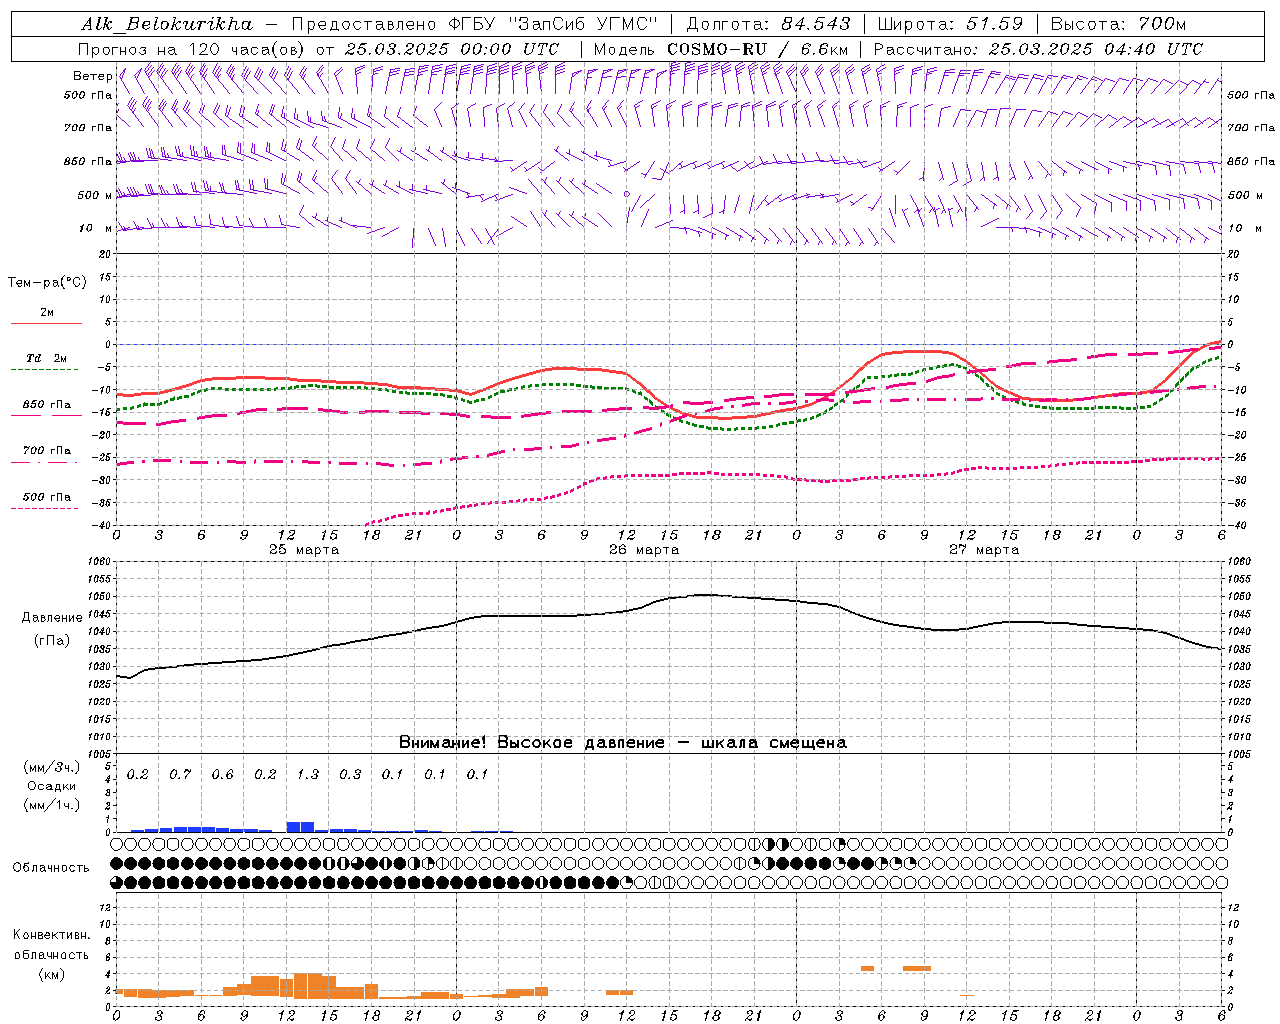
Task: Click the 0.3 precipitation value
Action: [350, 775]
